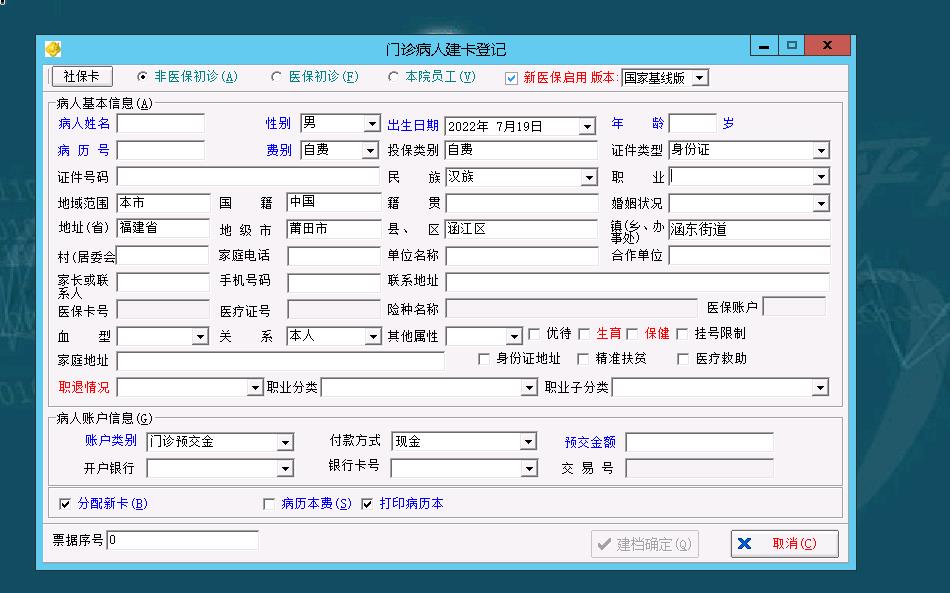The image size is (950, 593).
Task: Click the 籍贯 input field
Action: click(x=521, y=203)
